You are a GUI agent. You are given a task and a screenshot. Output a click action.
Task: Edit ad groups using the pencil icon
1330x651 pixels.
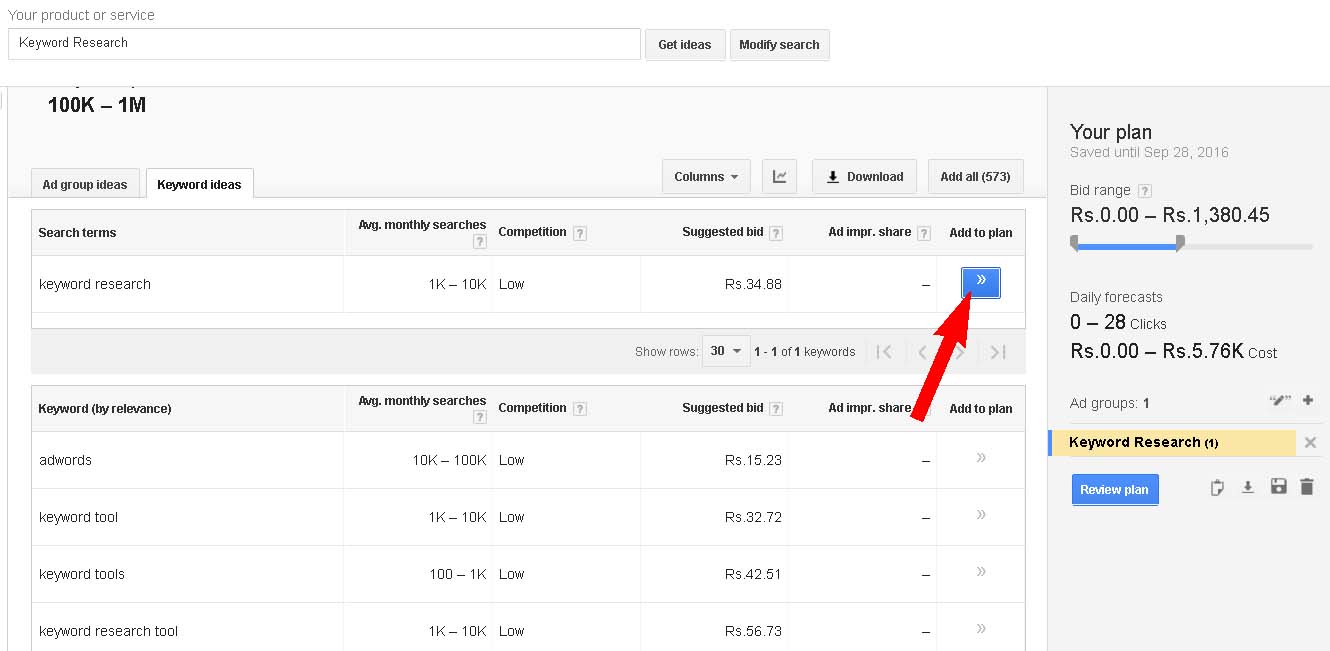coord(1279,399)
